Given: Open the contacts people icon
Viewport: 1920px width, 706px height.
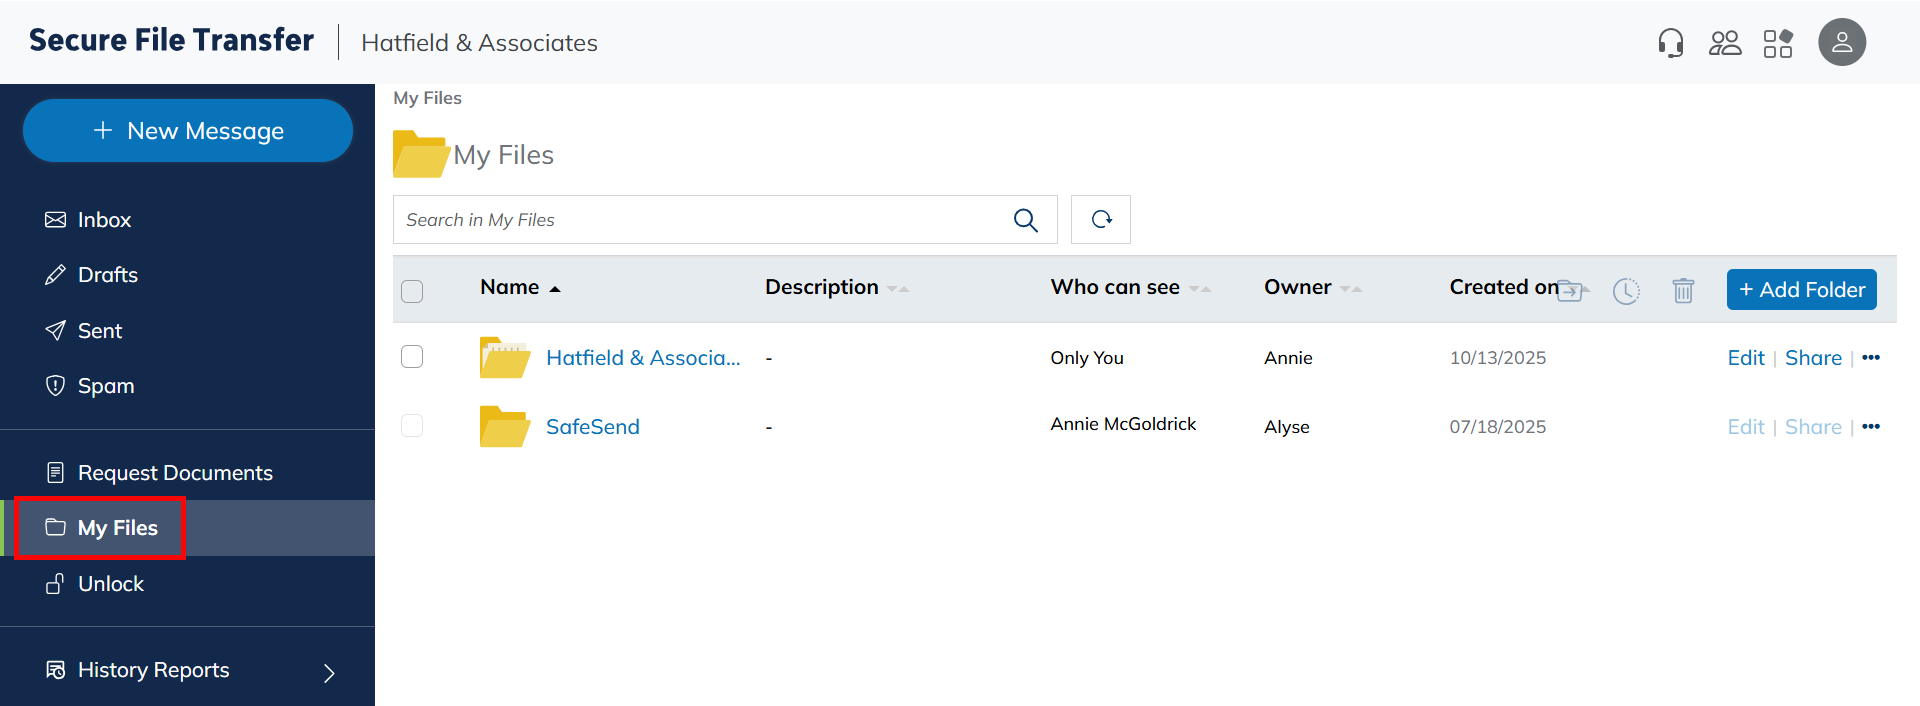Looking at the screenshot, I should tap(1724, 43).
